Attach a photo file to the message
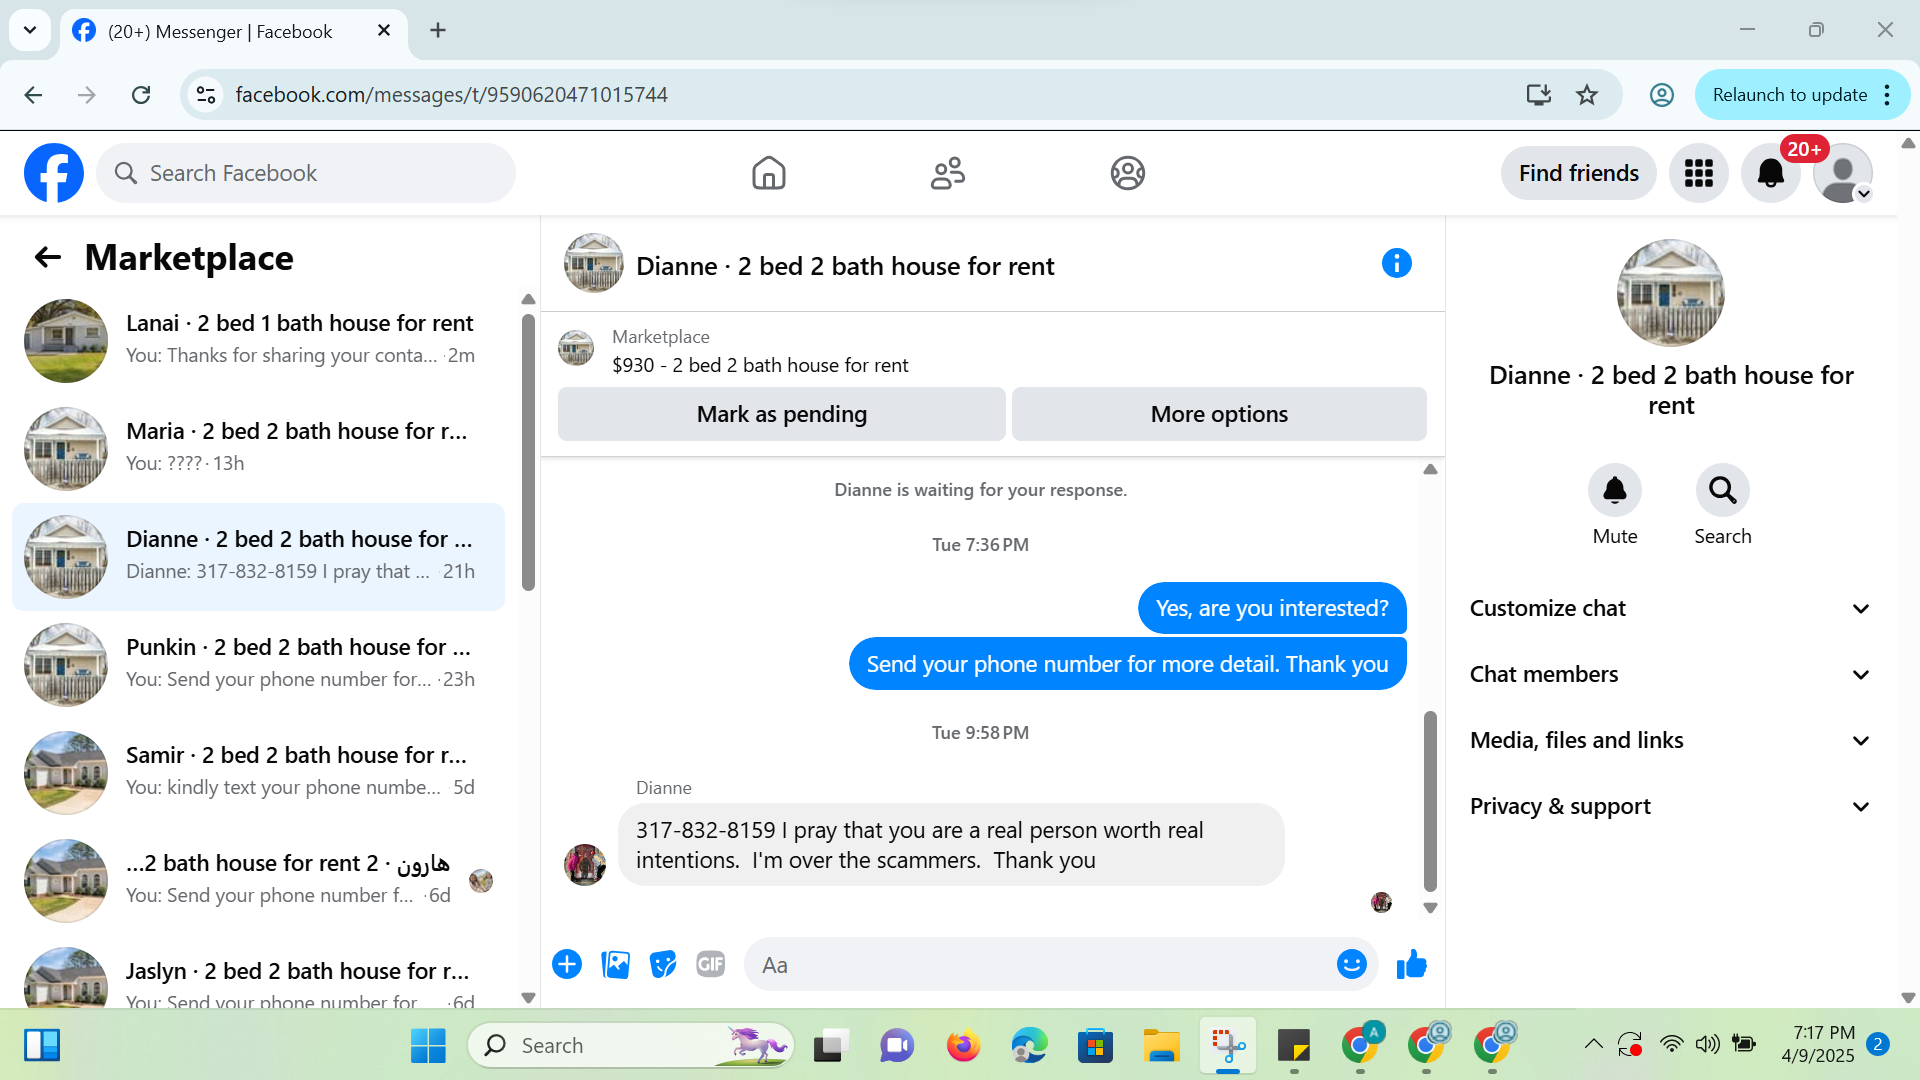Viewport: 1920px width, 1080px height. click(x=615, y=964)
